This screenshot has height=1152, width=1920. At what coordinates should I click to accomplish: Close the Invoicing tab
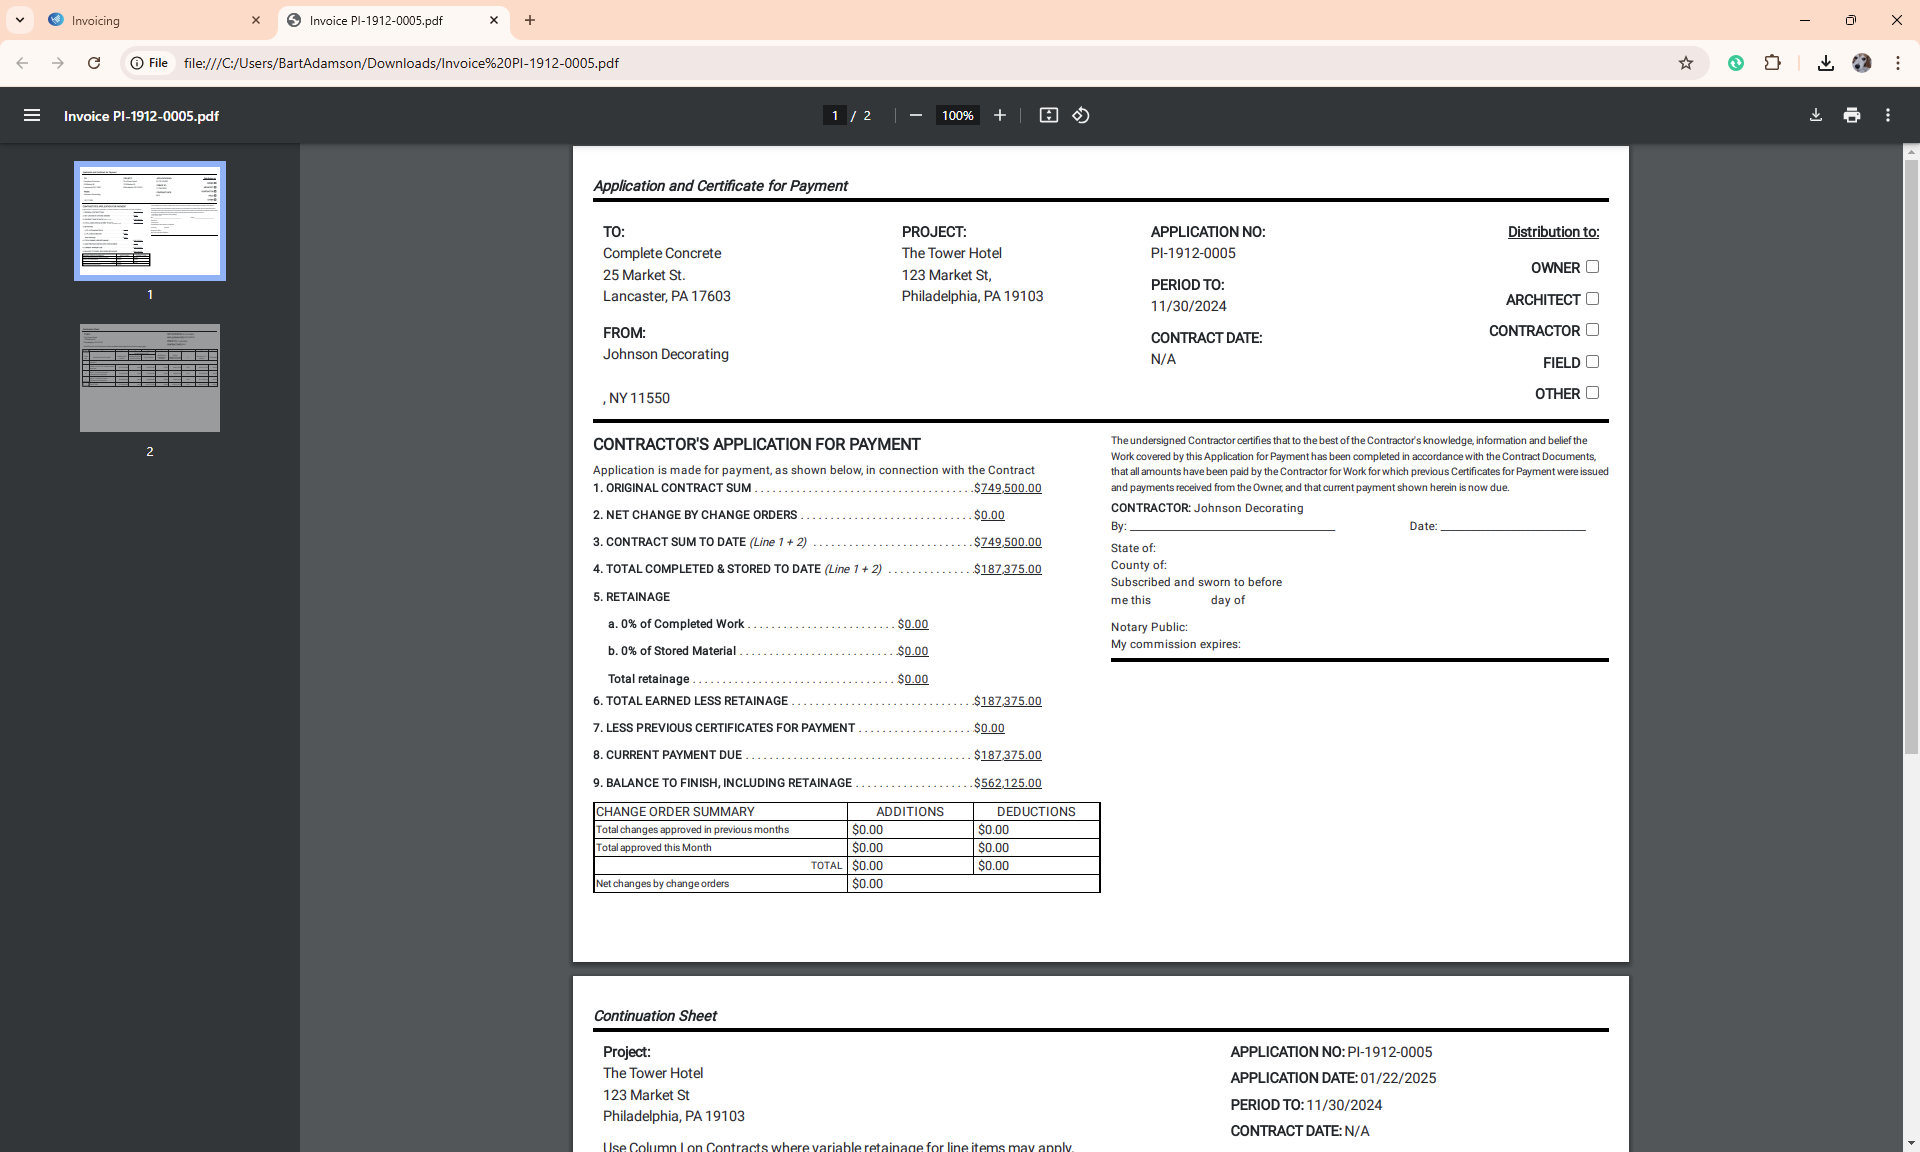pos(256,20)
